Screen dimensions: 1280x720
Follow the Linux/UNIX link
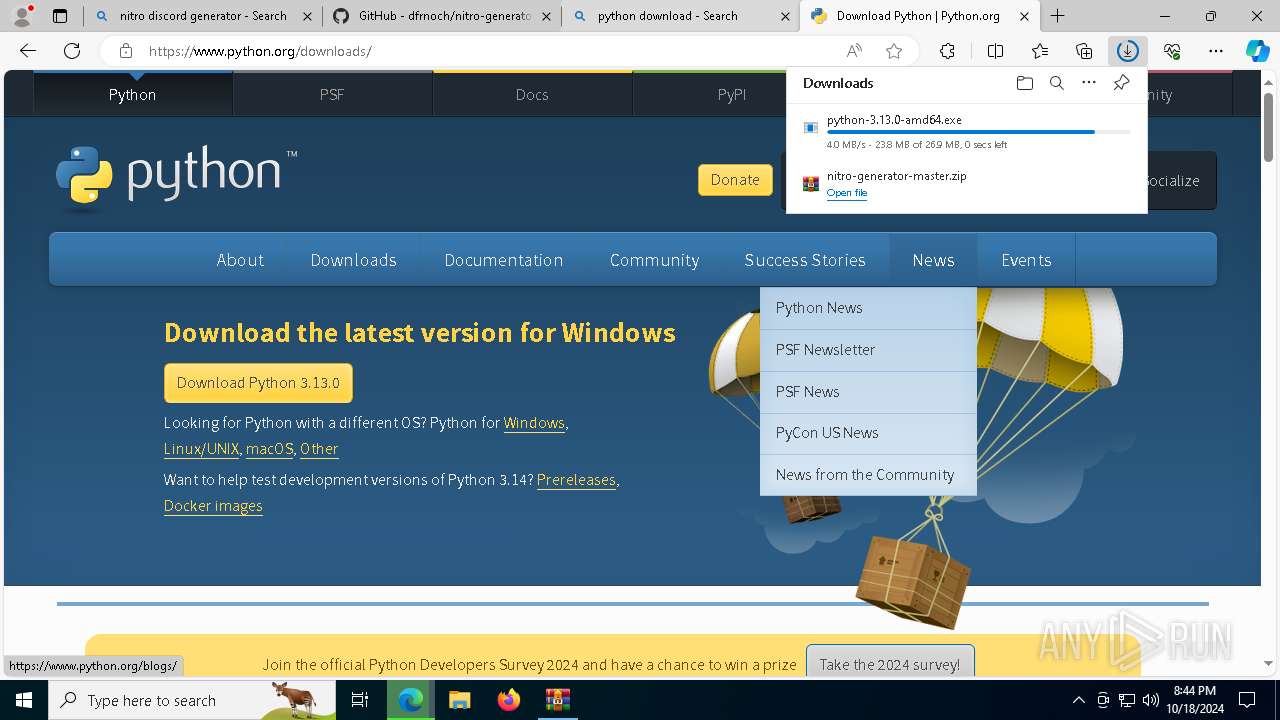(202, 449)
